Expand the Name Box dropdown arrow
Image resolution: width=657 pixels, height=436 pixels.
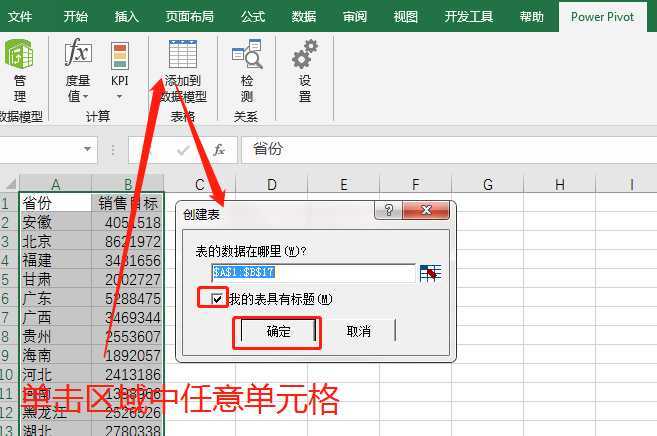tap(87, 149)
